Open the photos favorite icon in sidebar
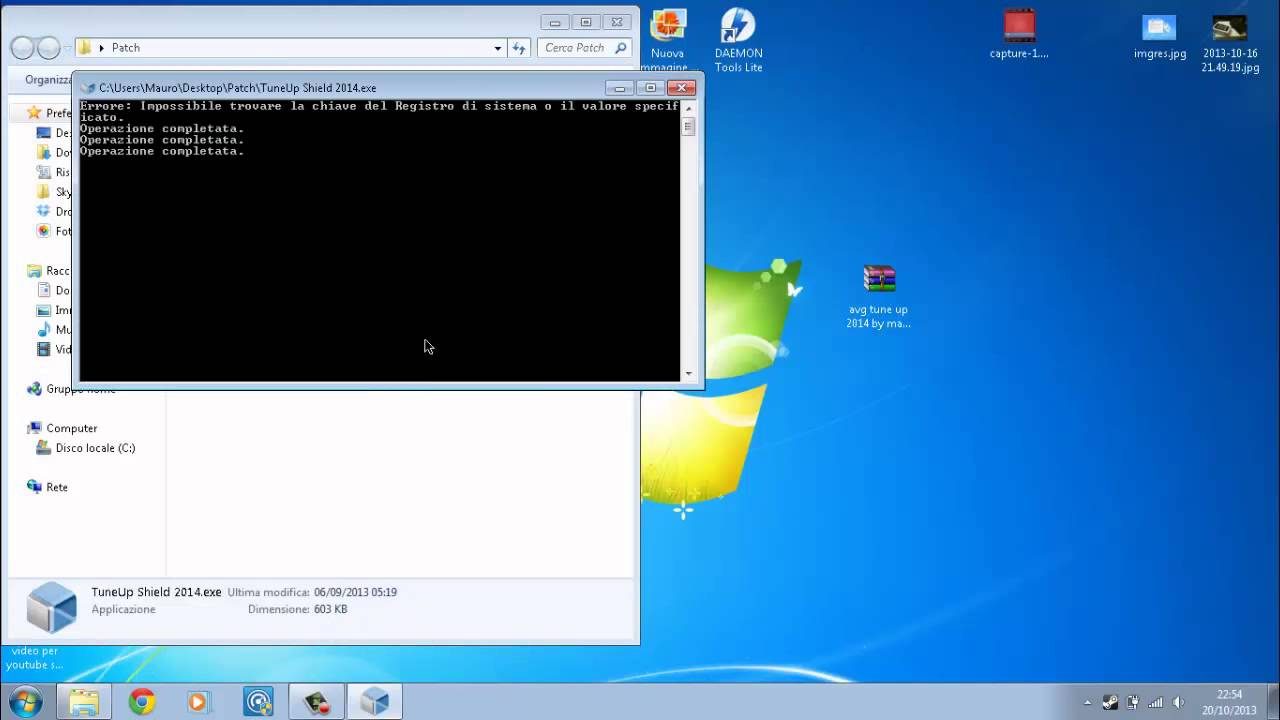1280x720 pixels. (43, 231)
